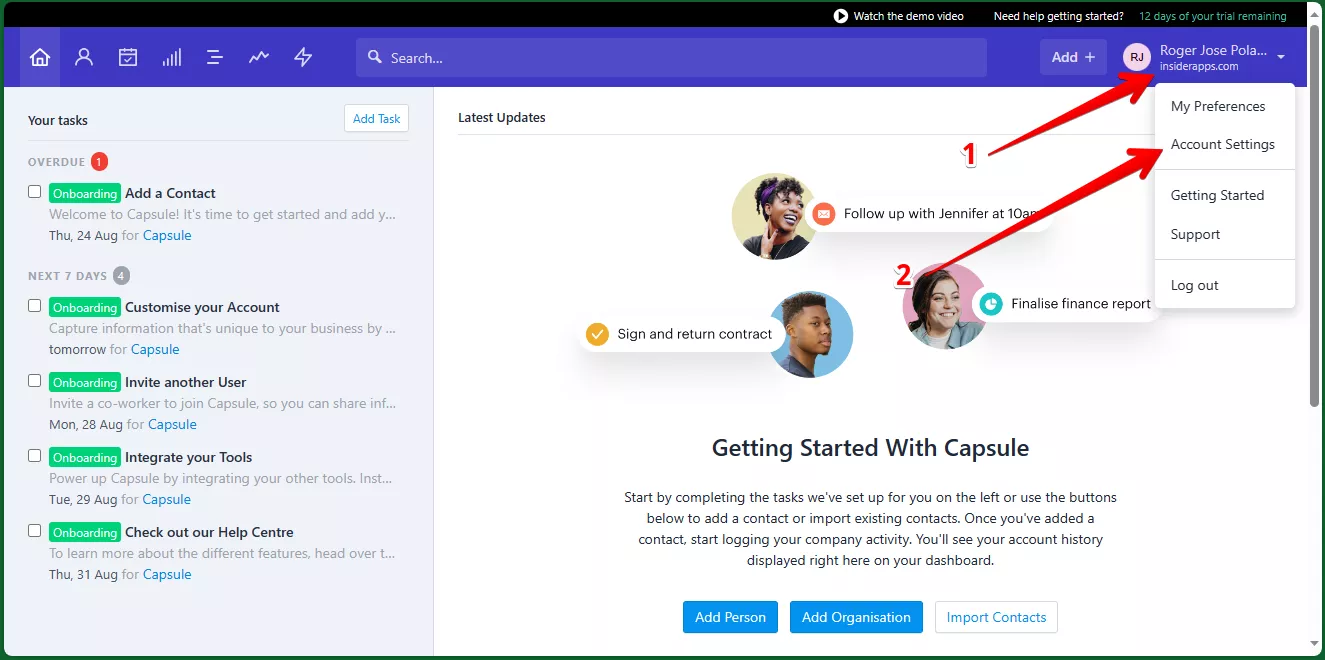This screenshot has width=1325, height=660.
Task: Open the Reports line graph icon
Action: [259, 57]
